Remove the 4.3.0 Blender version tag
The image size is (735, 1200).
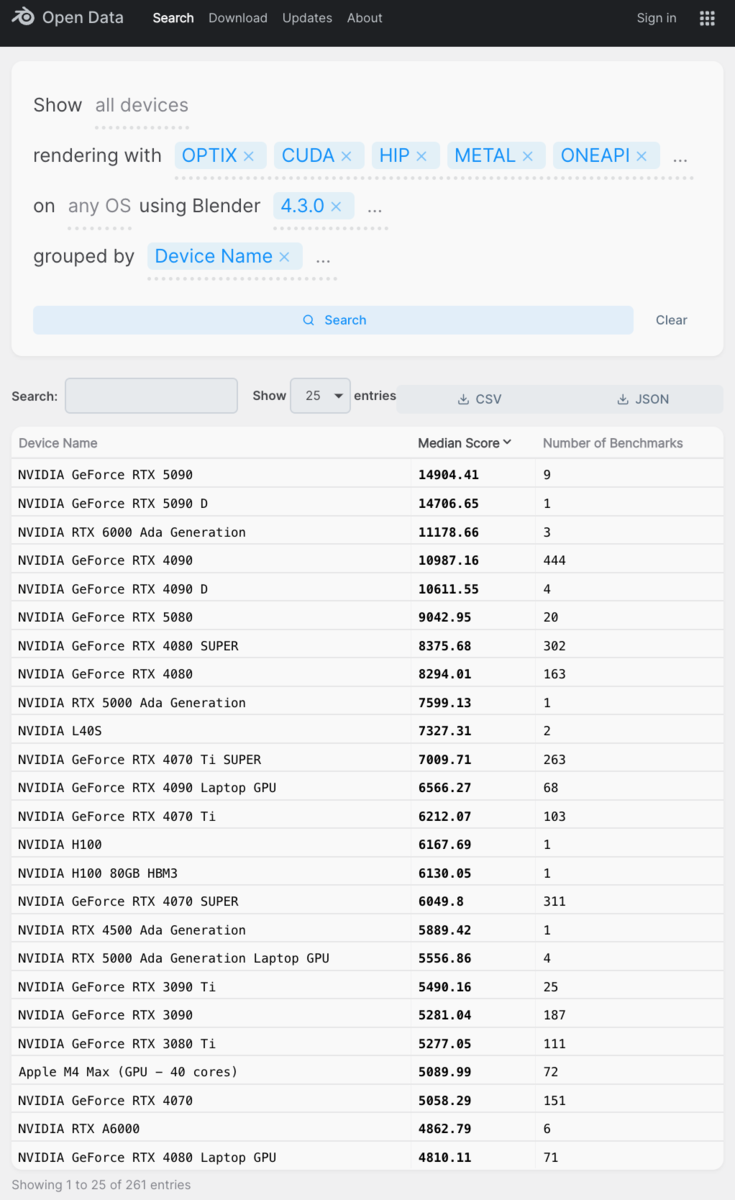(x=336, y=206)
